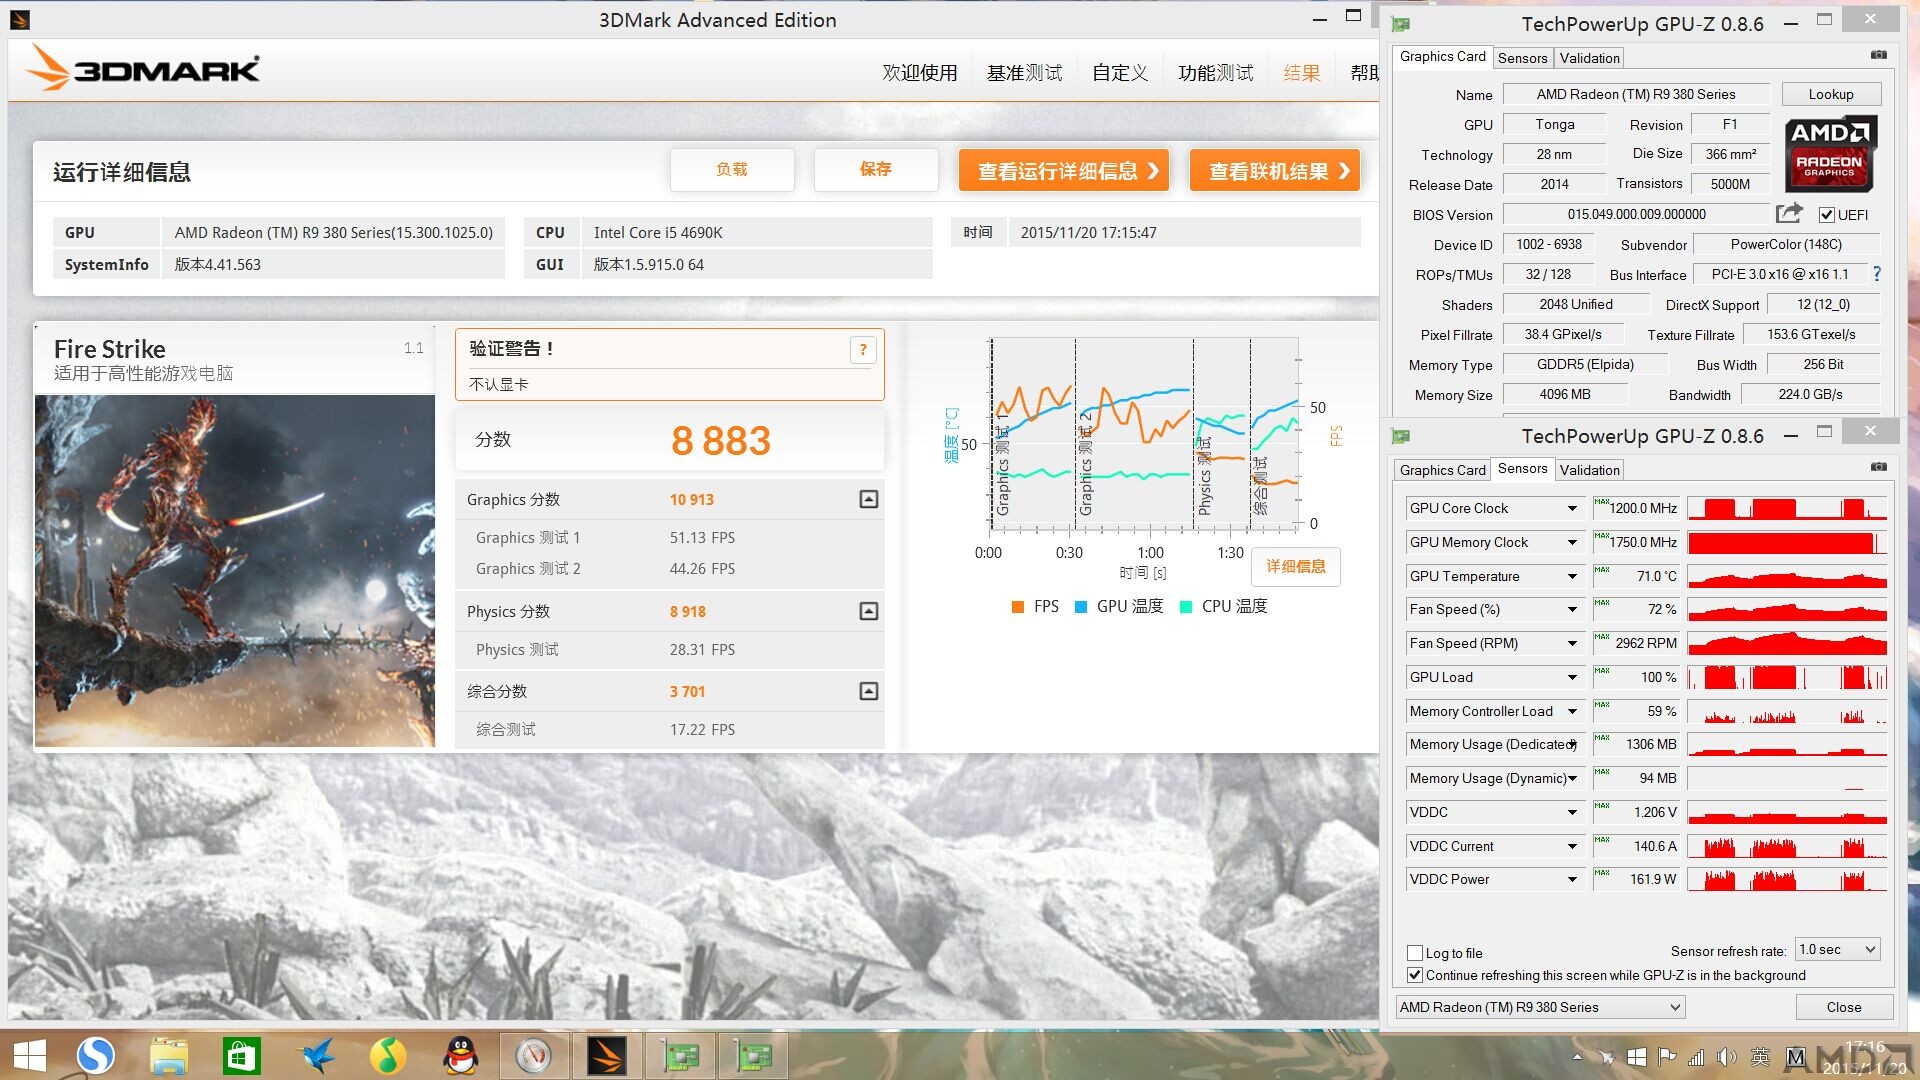Image resolution: width=1920 pixels, height=1080 pixels.
Task: Click the GPU Core Clock graph
Action: [x=1787, y=508]
